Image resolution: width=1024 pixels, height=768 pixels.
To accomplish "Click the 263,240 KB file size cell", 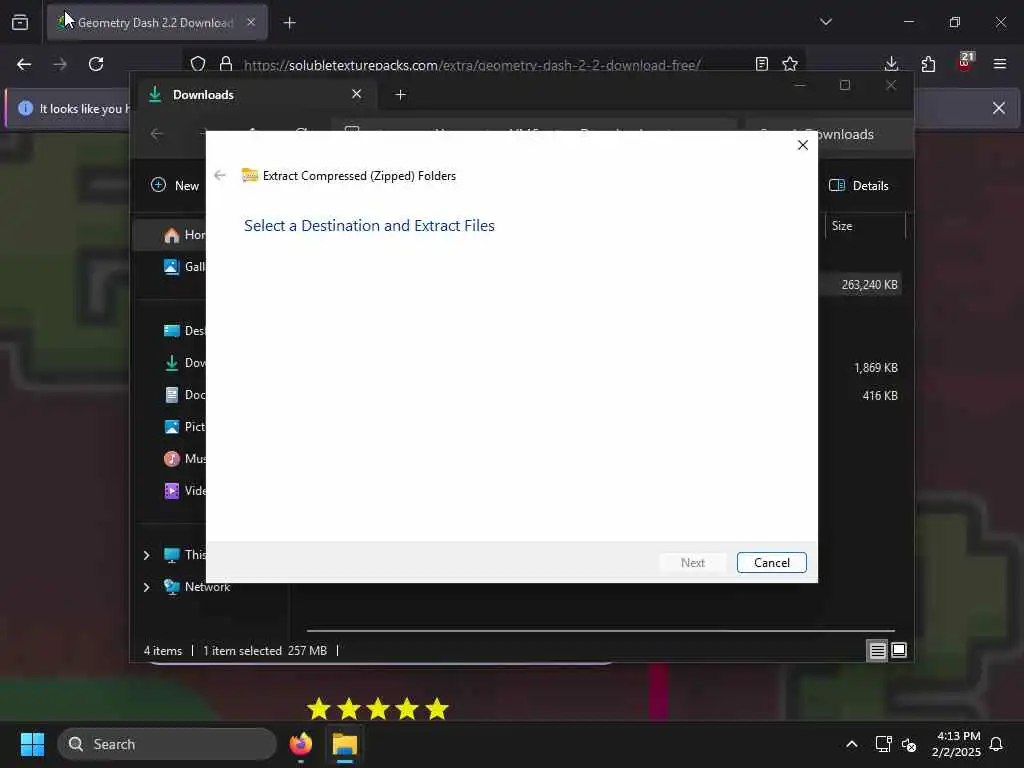I will click(869, 285).
